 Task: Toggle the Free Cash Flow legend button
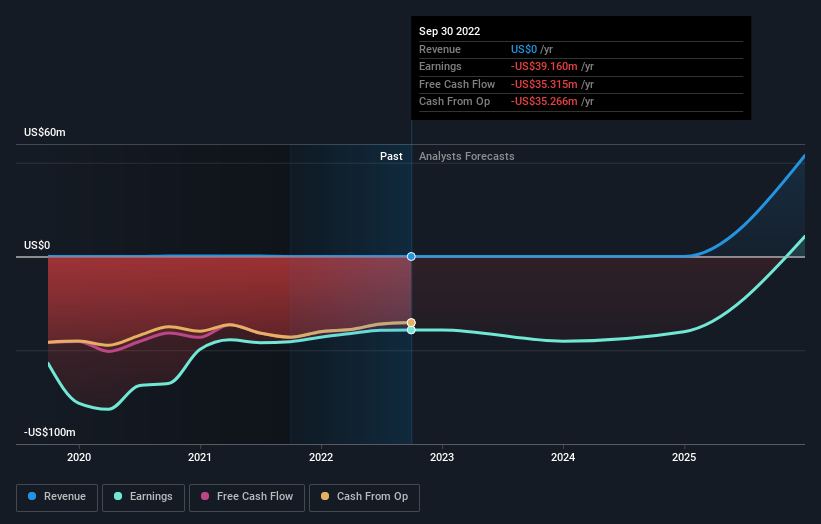(x=247, y=497)
